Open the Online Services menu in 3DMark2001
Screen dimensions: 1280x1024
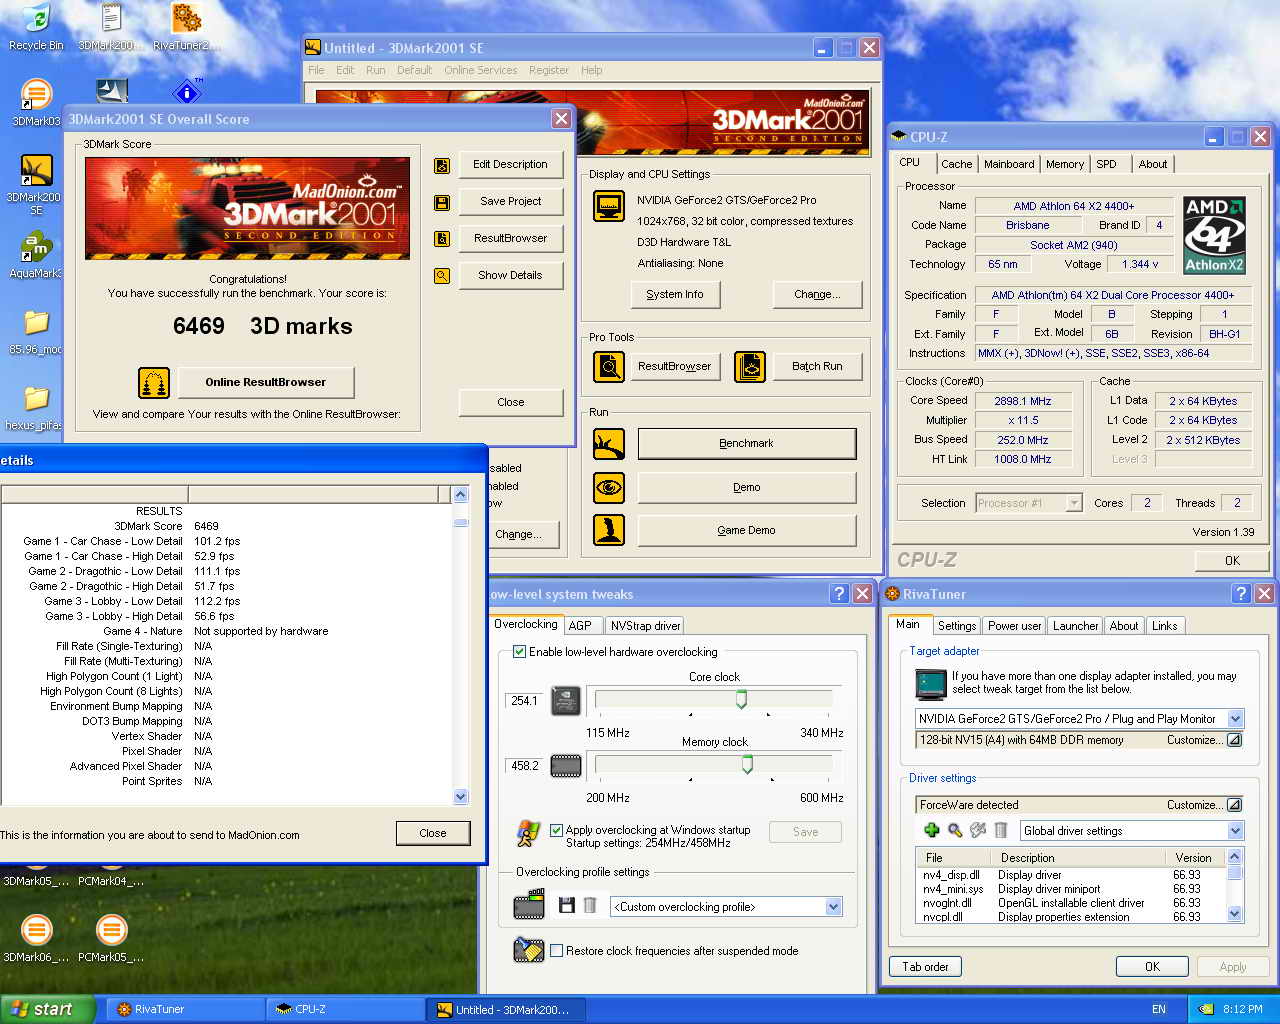click(x=481, y=70)
